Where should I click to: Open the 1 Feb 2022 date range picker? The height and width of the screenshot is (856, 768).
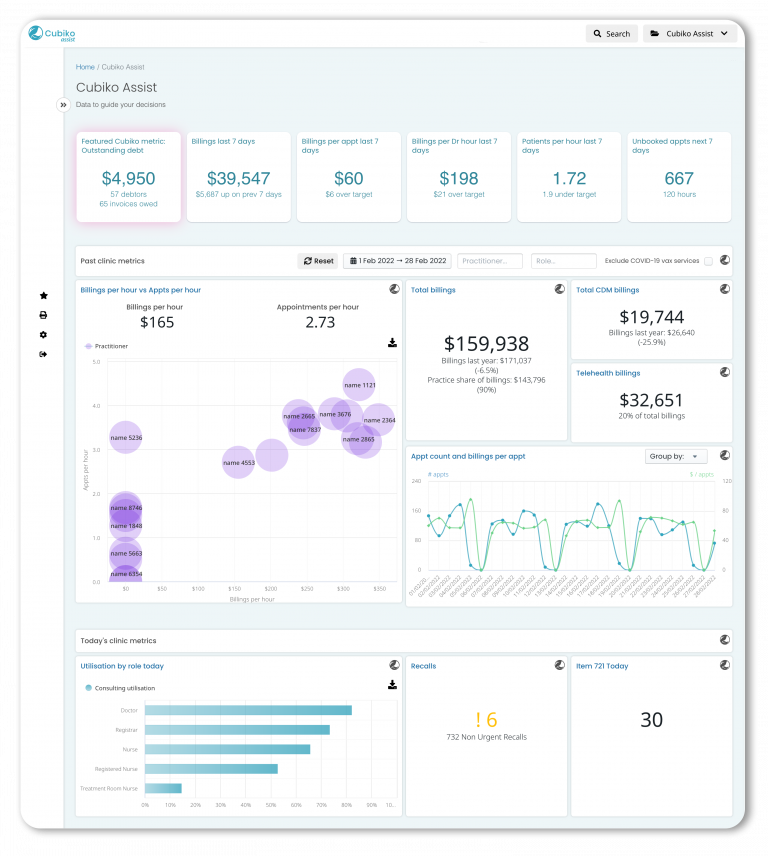pos(397,261)
